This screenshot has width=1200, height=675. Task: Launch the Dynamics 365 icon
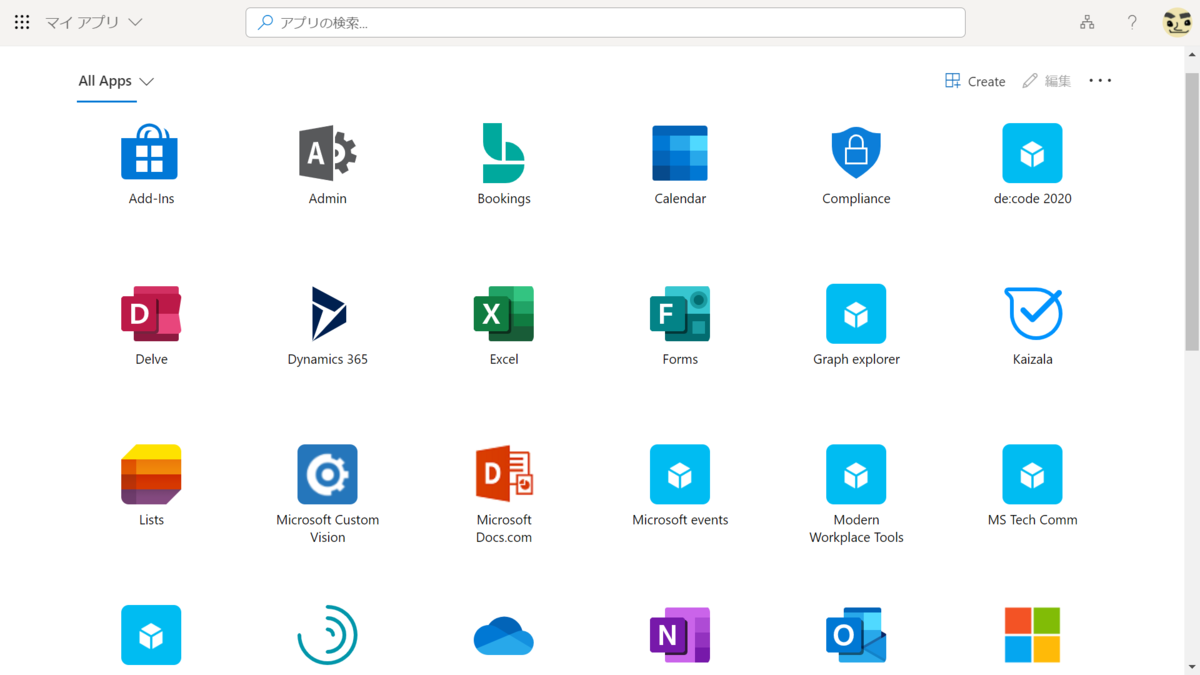[328, 313]
